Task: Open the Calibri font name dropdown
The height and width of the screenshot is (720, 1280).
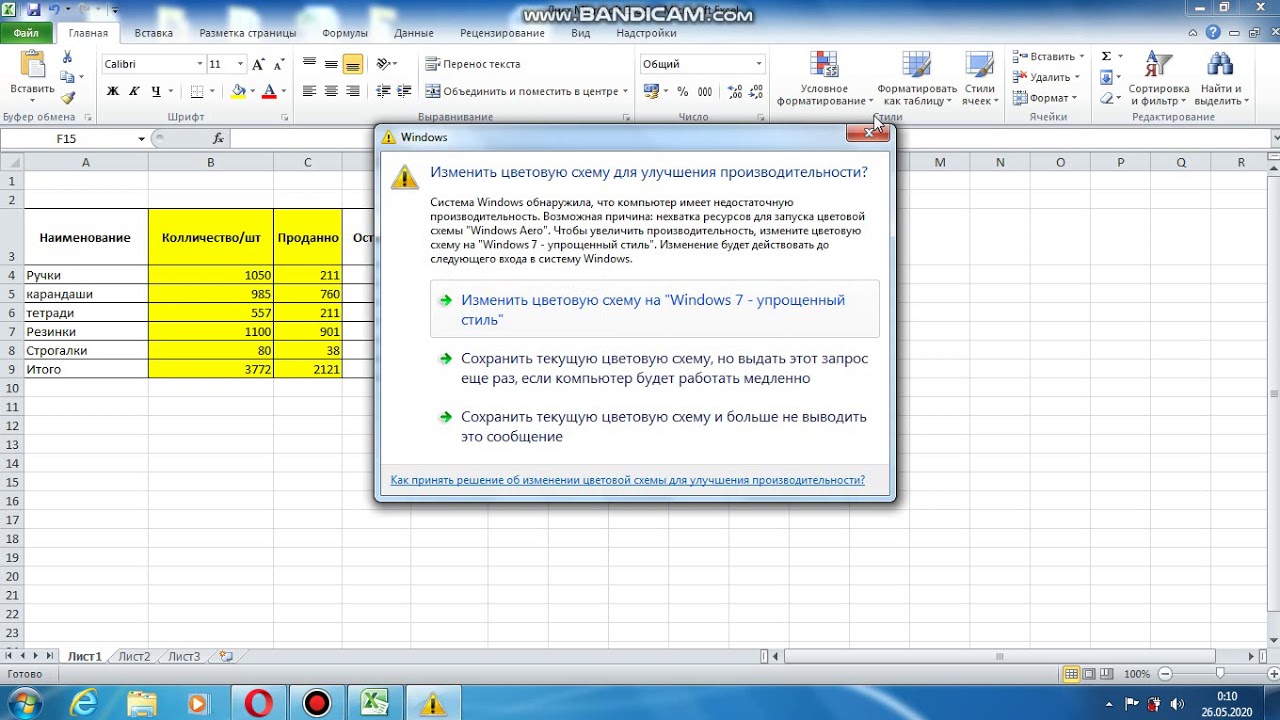Action: pyautogui.click(x=199, y=64)
